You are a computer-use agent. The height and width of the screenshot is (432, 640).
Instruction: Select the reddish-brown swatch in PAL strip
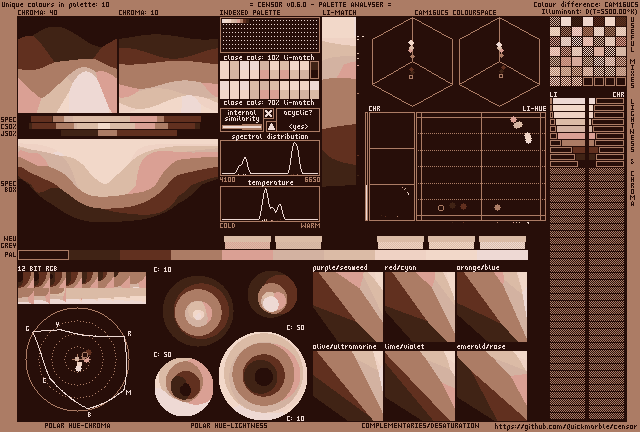pyautogui.click(x=145, y=255)
